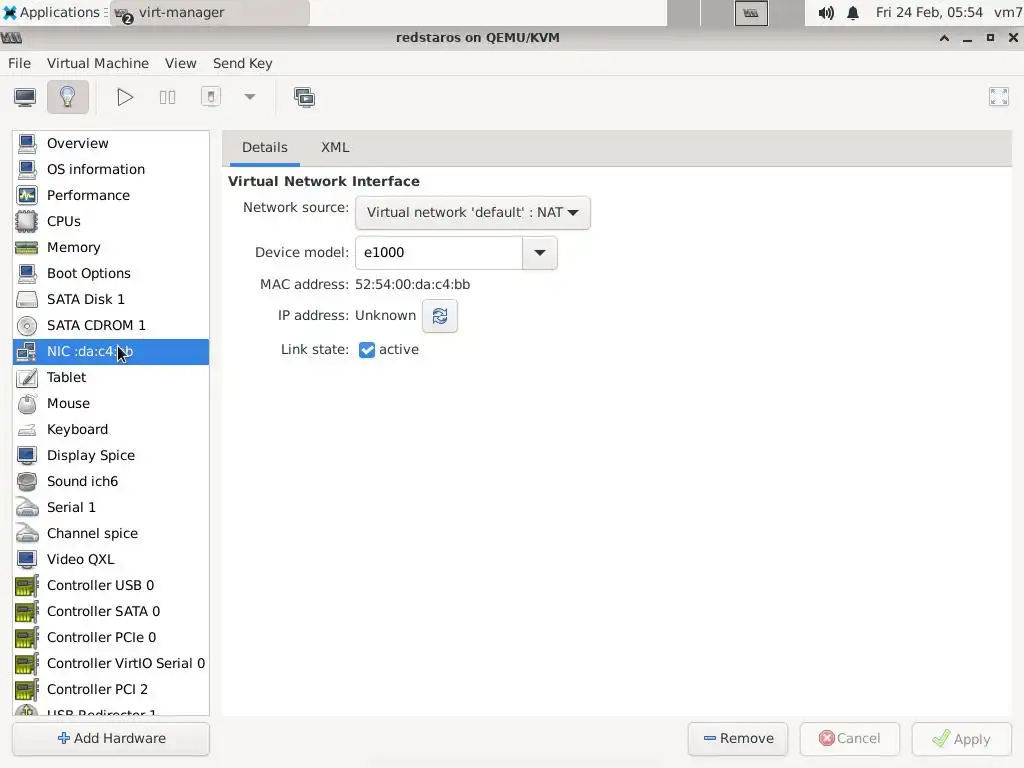Screen dimensions: 1024x768
Task: Click the date and time clock
Action: [x=929, y=12]
